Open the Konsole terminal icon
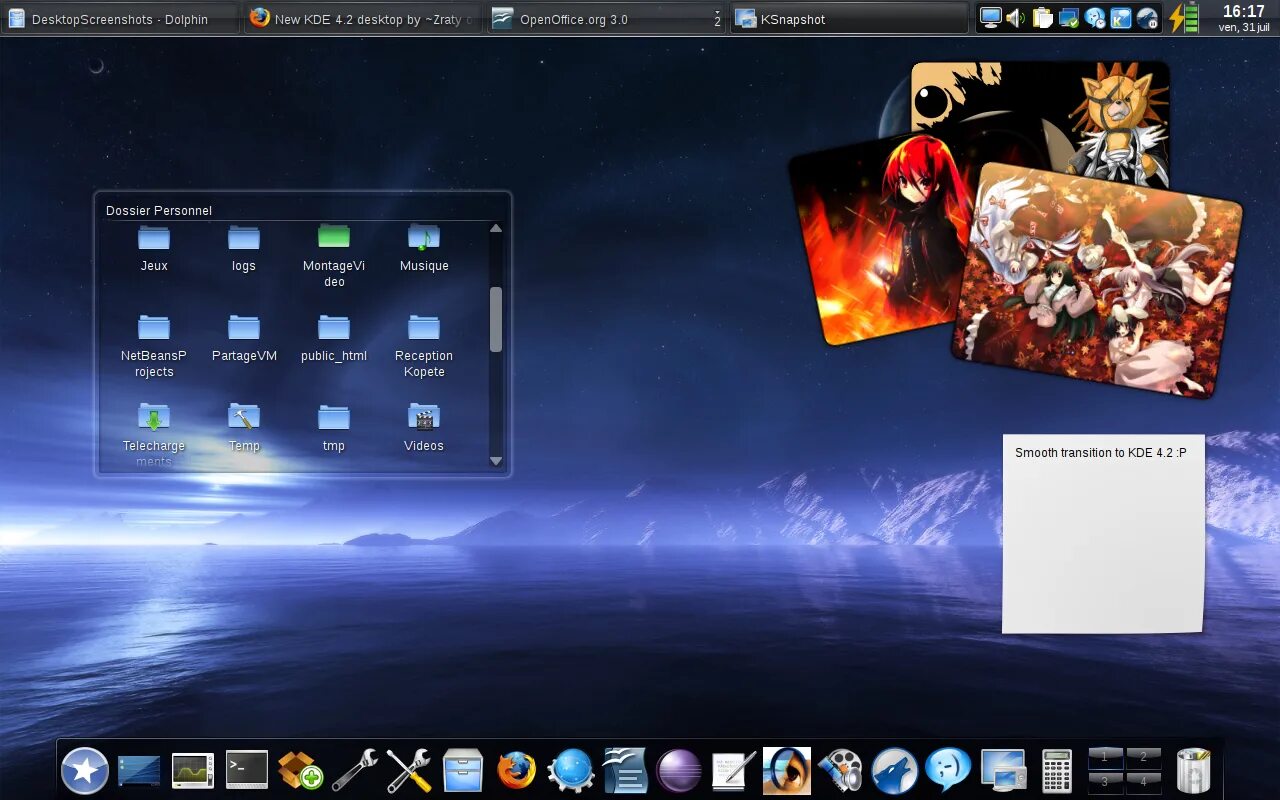This screenshot has width=1280, height=800. (x=247, y=770)
